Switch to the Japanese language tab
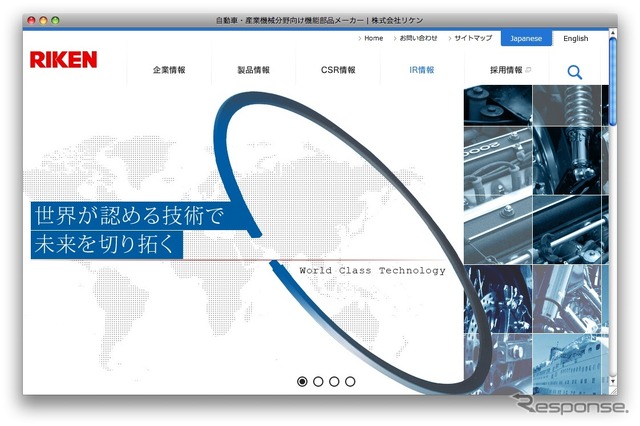The image size is (640, 426). point(526,38)
